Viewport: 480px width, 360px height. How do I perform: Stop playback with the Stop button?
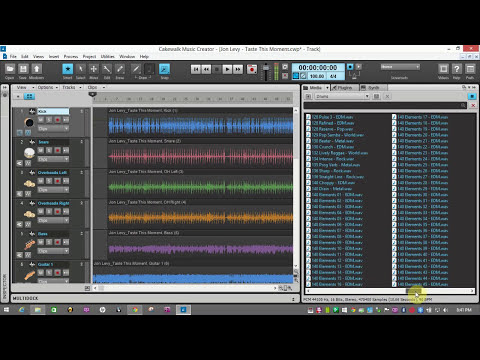(217, 69)
